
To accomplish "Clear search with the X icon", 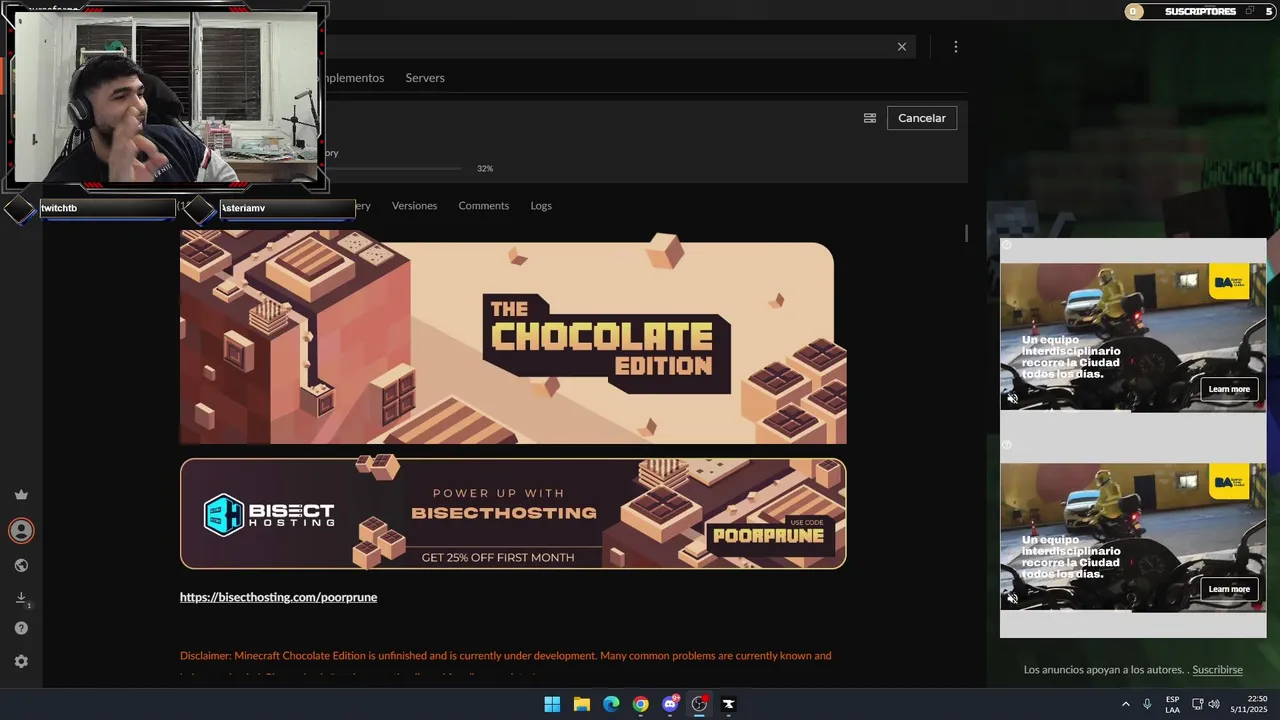I will click(902, 47).
